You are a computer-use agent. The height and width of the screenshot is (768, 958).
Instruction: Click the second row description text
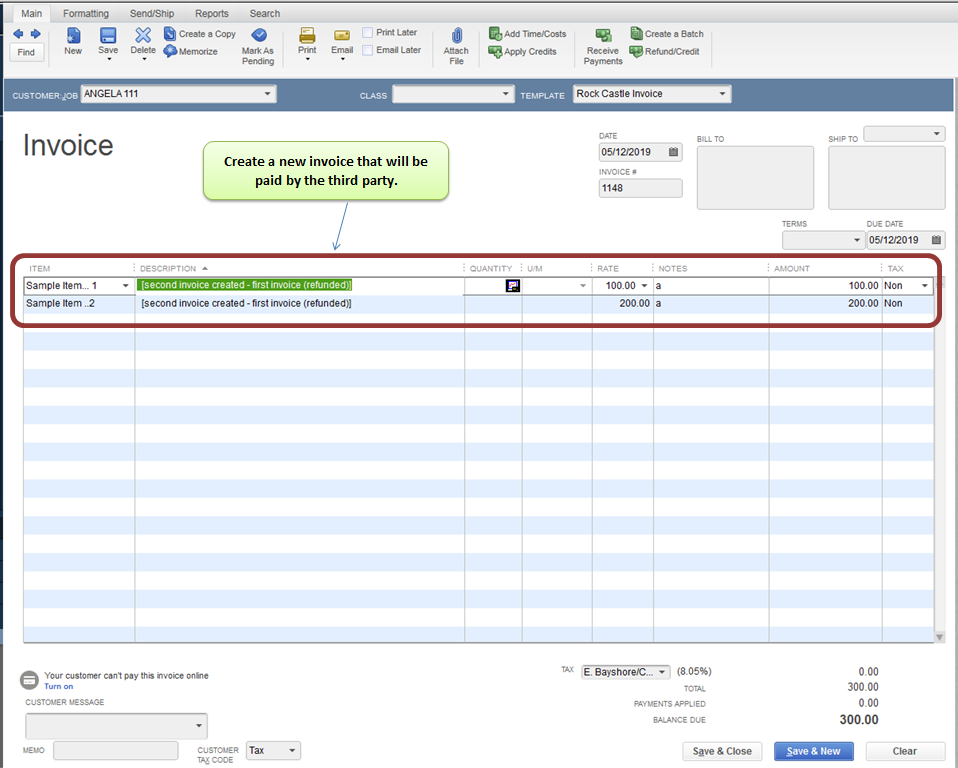pos(246,304)
